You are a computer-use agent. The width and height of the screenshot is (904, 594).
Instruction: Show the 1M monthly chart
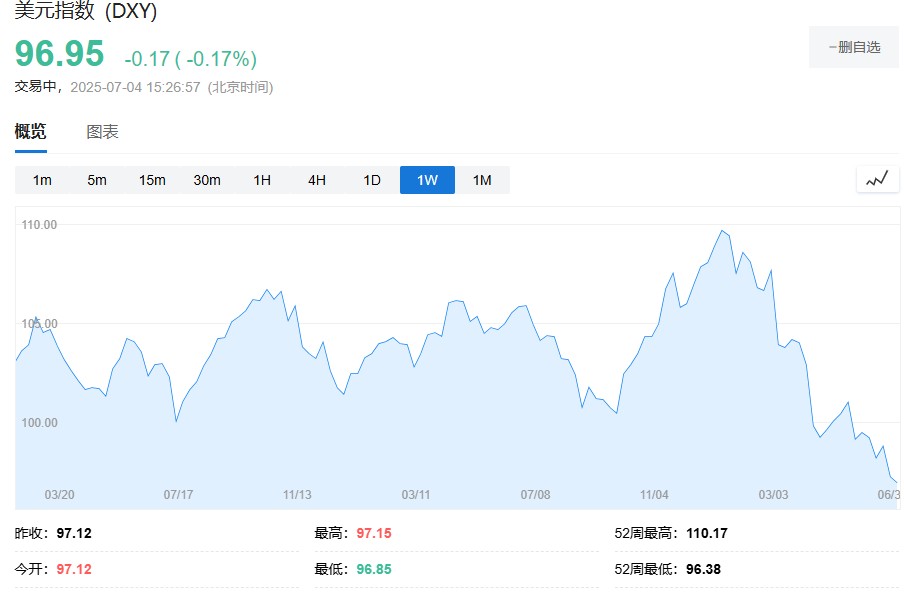(482, 180)
